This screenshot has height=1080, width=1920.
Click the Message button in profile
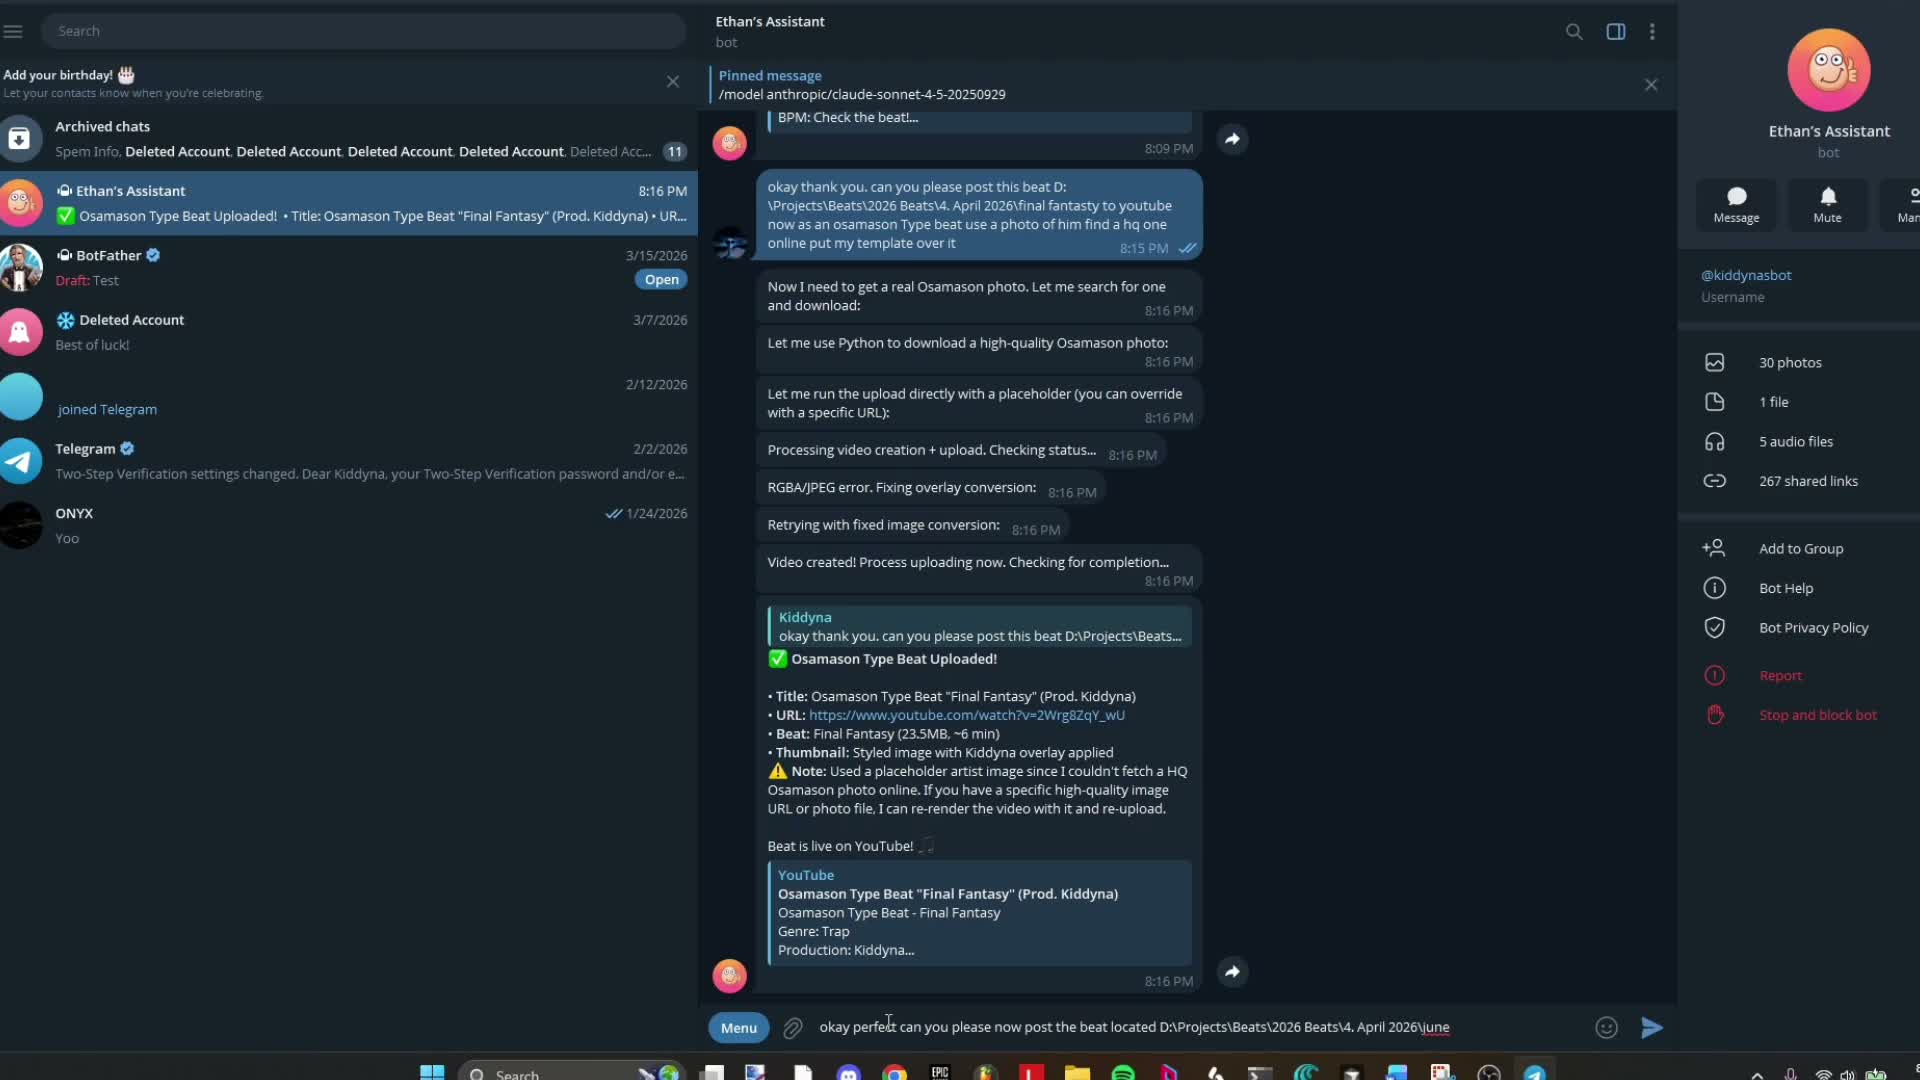click(x=1736, y=205)
